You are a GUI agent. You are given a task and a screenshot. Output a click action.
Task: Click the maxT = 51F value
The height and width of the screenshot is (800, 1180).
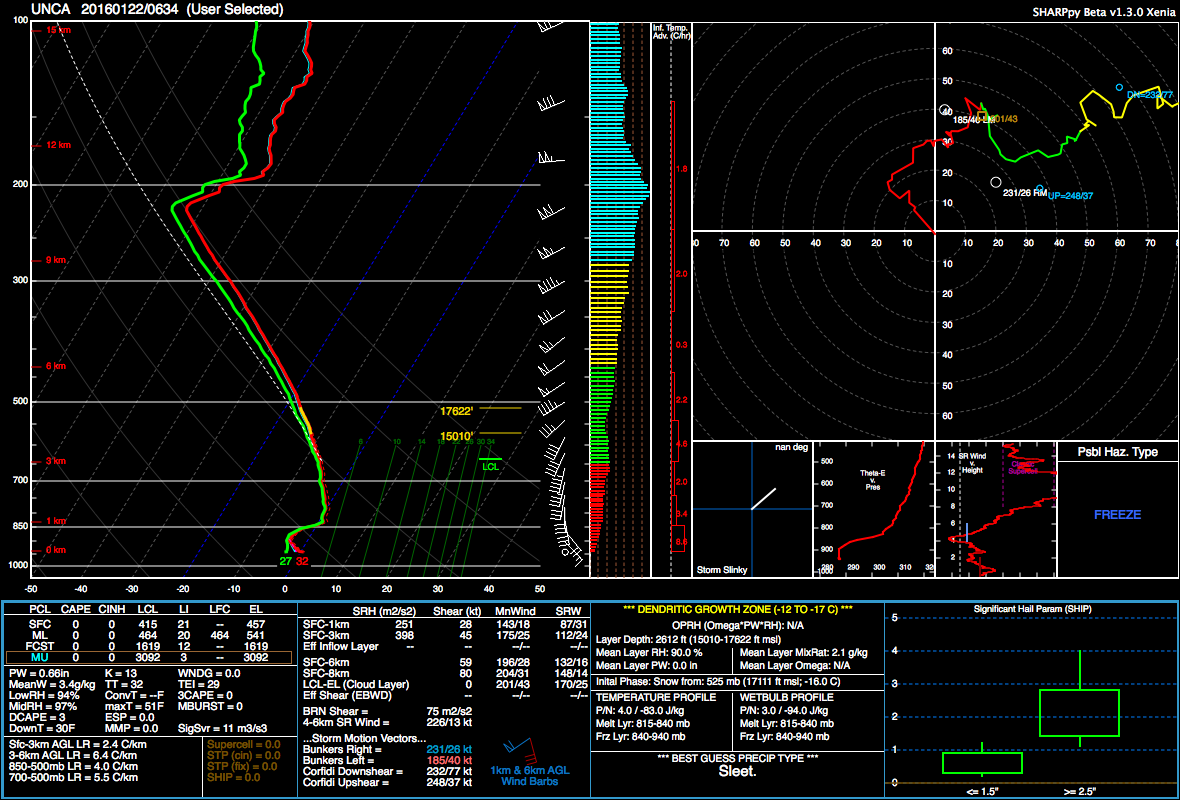[x=135, y=707]
